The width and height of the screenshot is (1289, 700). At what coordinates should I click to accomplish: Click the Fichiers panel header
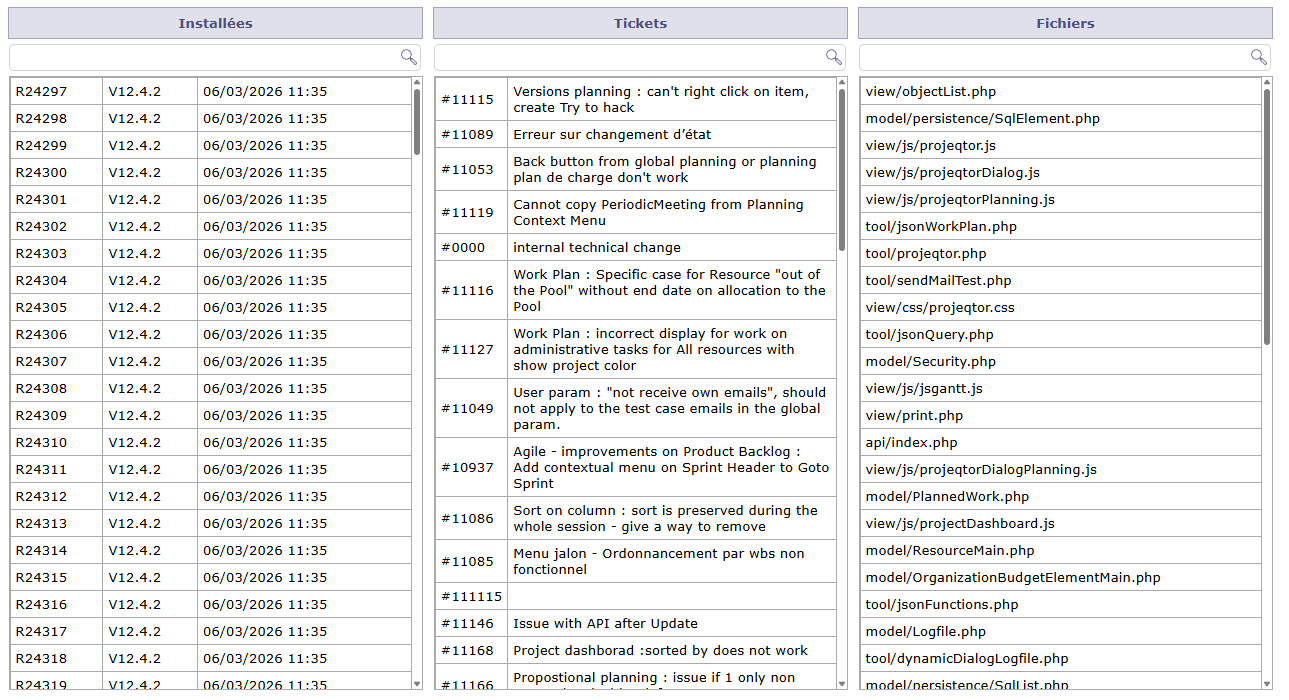click(1065, 23)
